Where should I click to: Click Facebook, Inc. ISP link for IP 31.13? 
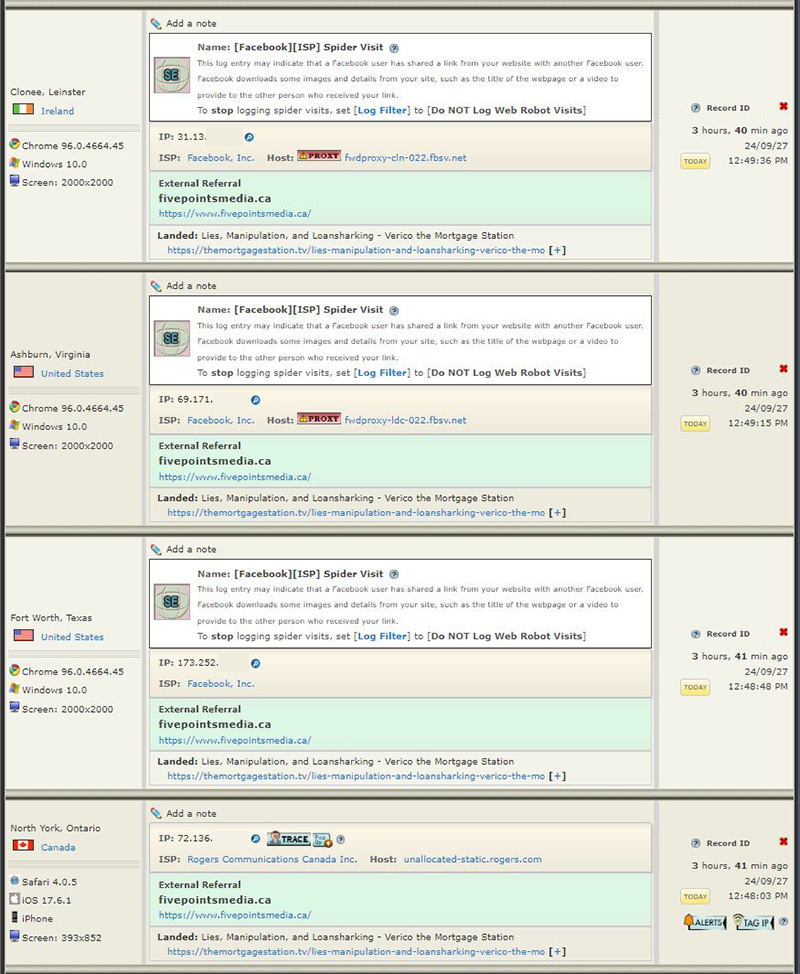click(x=221, y=158)
